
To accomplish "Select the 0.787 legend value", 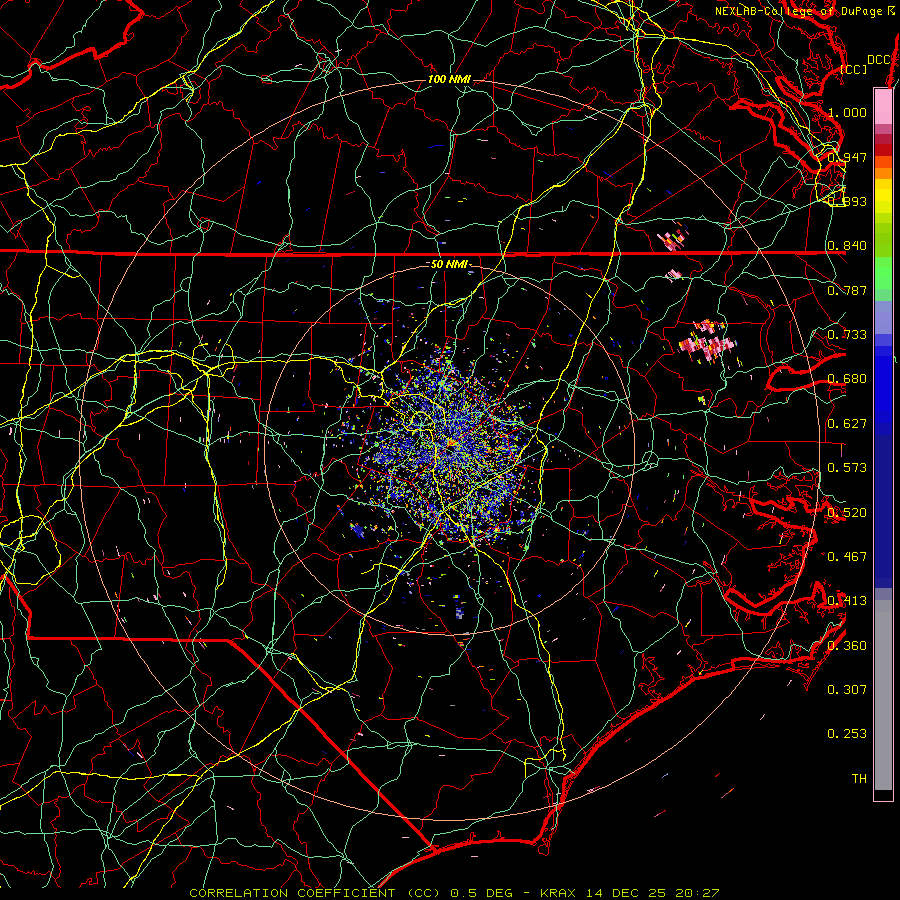I will (x=847, y=290).
